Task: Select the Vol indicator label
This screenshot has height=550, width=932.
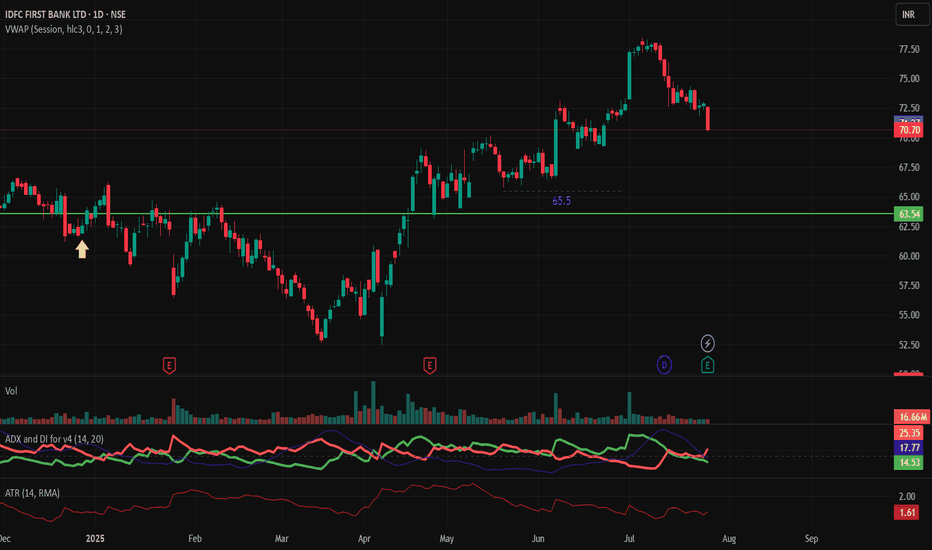Action: [x=11, y=391]
